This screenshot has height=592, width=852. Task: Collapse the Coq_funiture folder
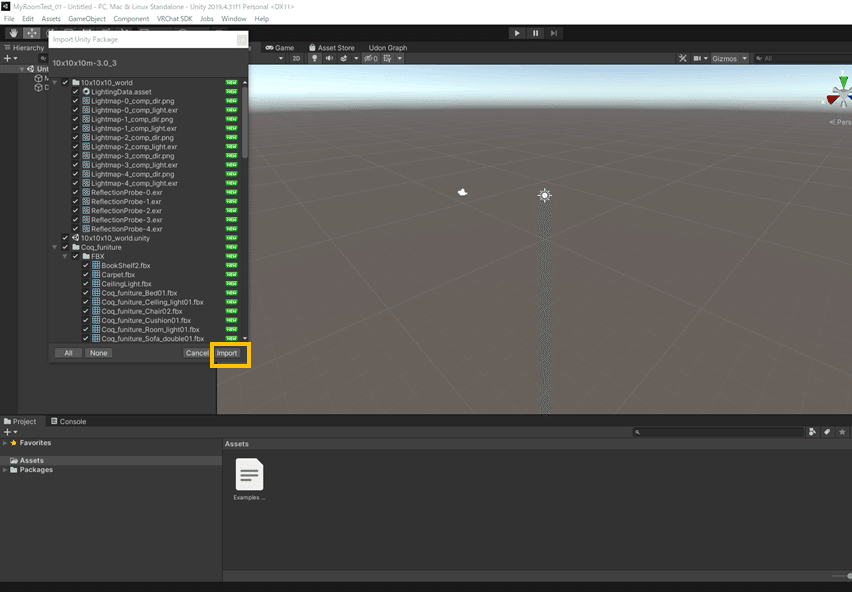point(55,247)
